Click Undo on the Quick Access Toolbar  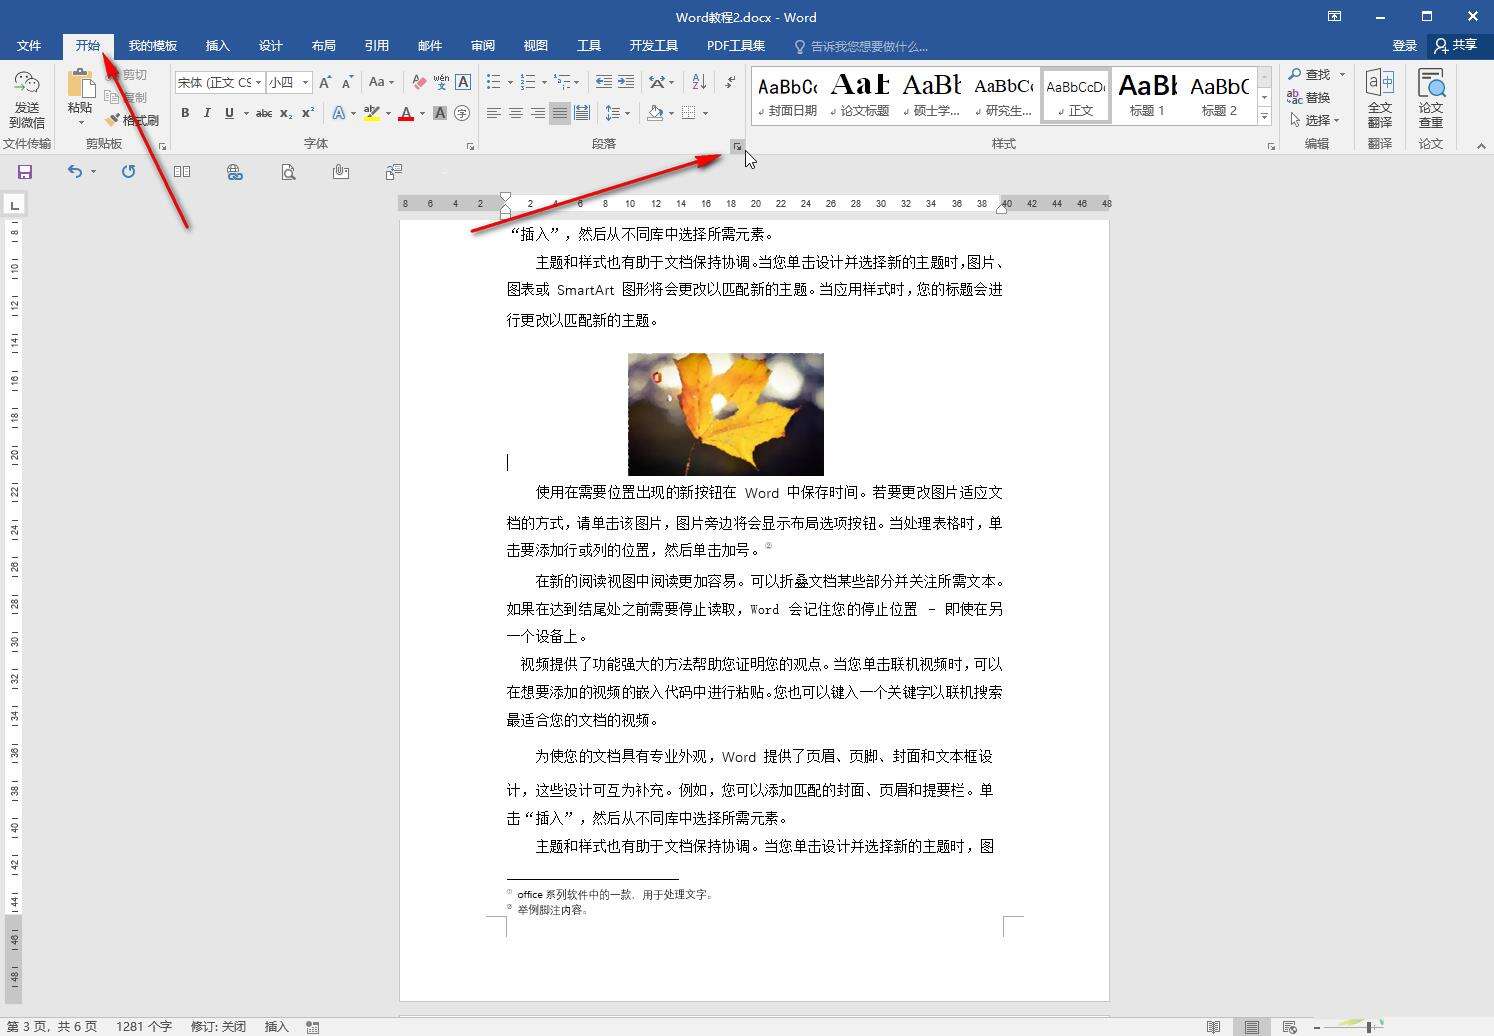coord(75,171)
